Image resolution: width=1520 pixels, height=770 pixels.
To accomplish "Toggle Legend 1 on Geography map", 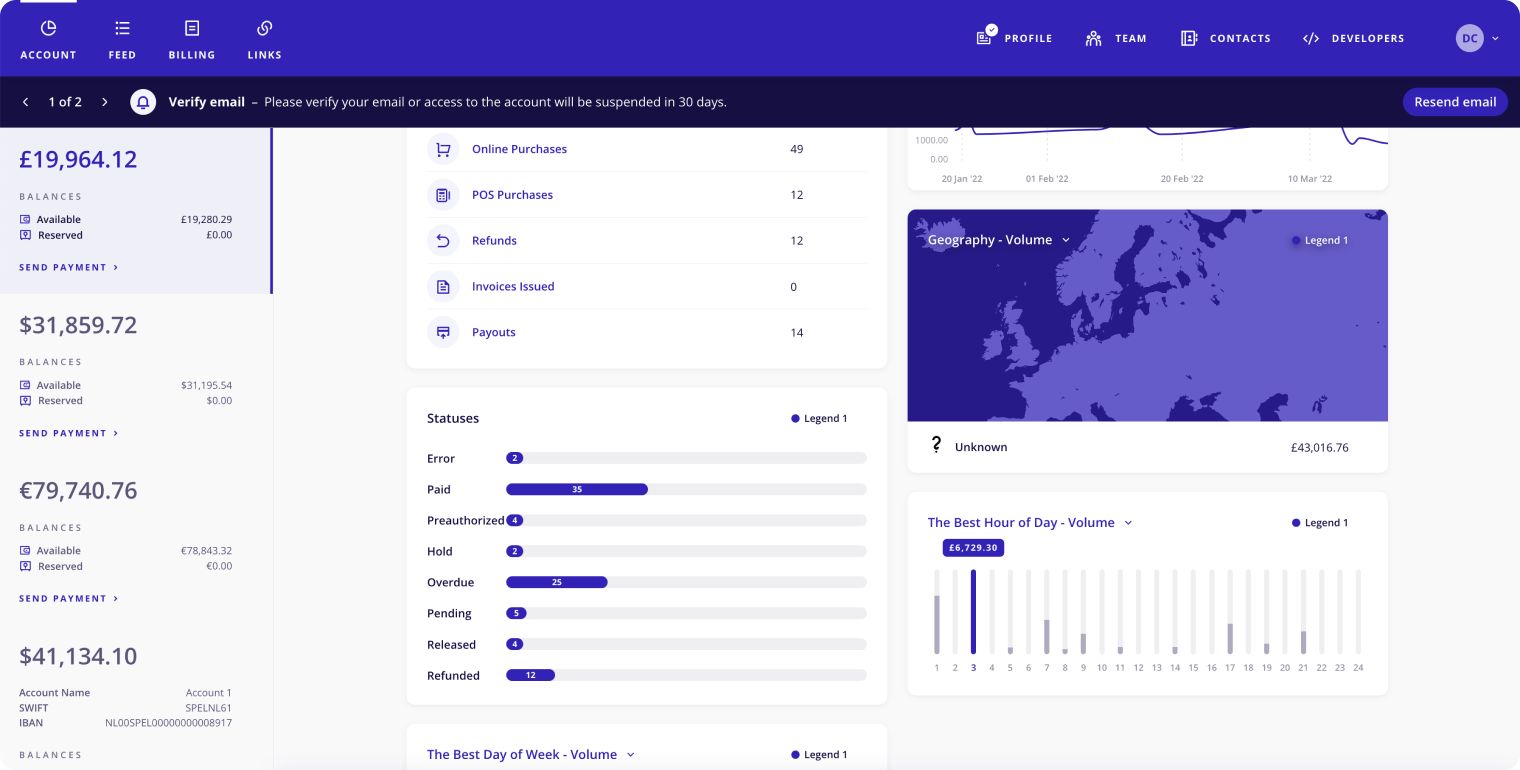I will click(x=1320, y=241).
